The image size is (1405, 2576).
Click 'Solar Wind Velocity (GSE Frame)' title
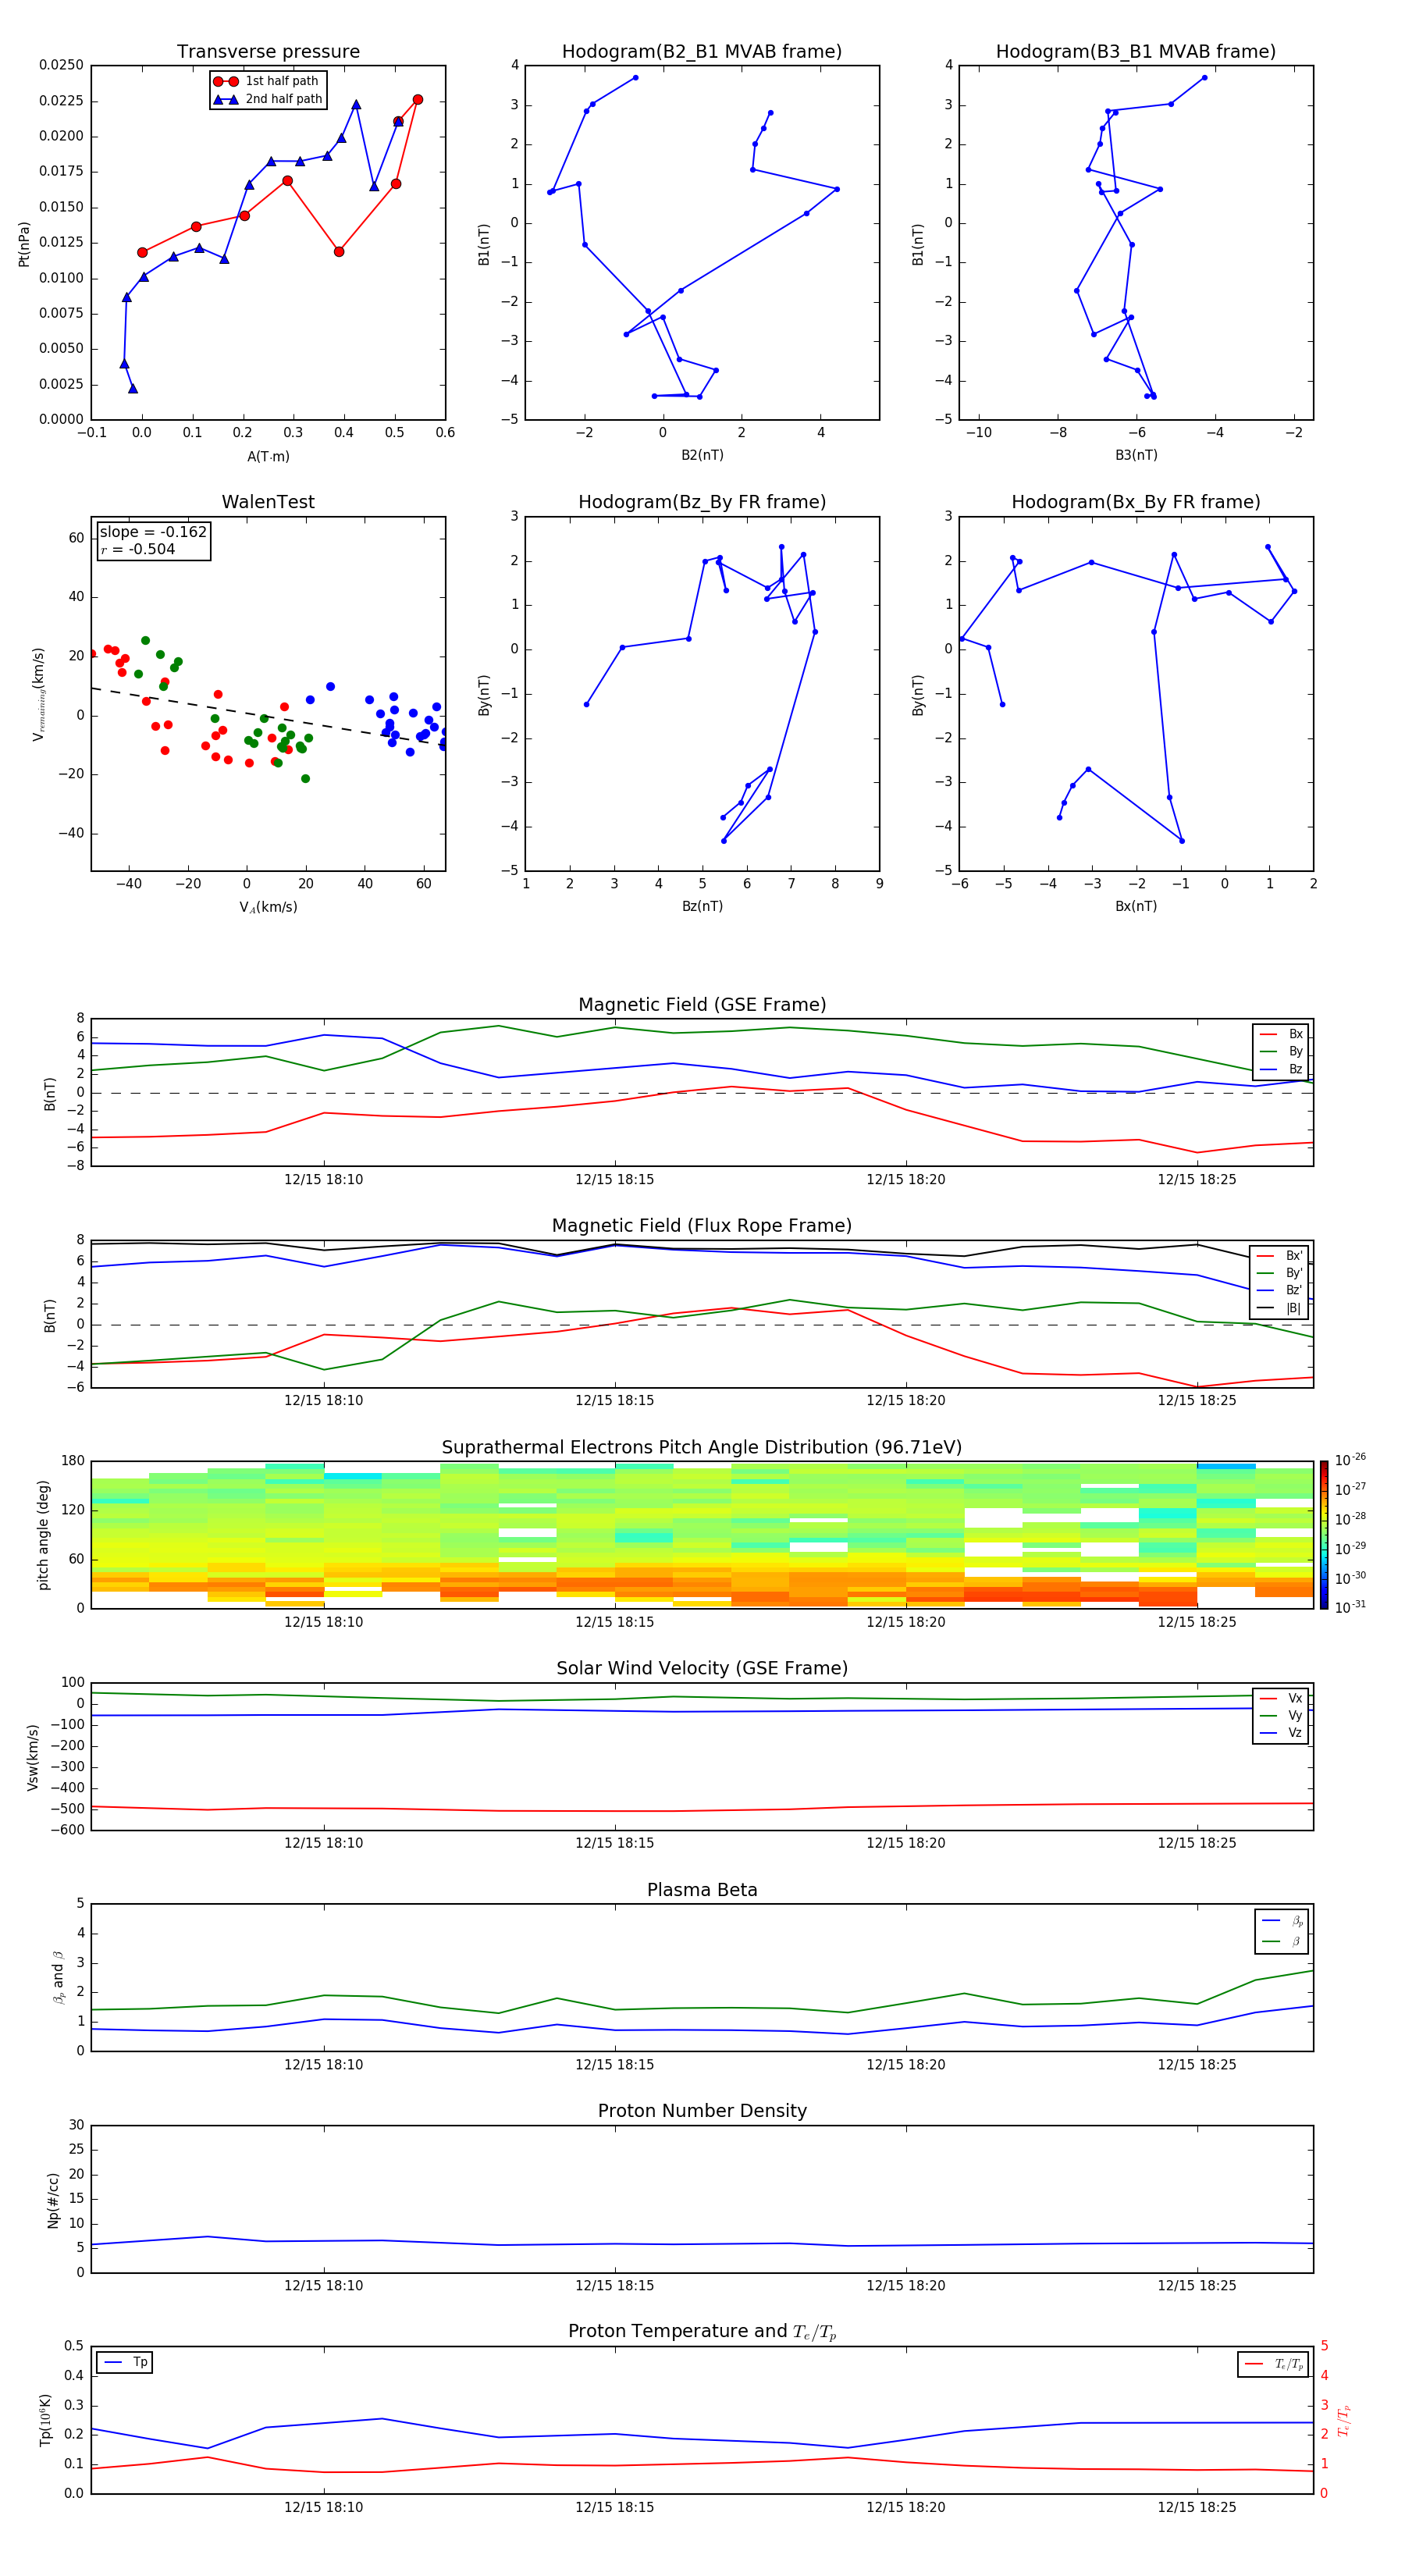tap(702, 1668)
